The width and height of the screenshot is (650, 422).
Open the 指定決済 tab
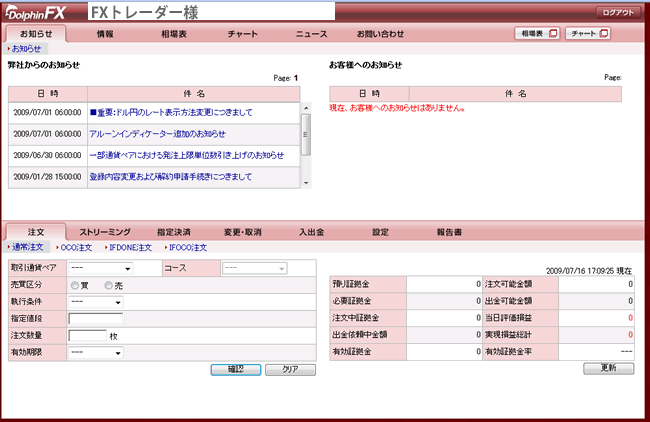[174, 232]
